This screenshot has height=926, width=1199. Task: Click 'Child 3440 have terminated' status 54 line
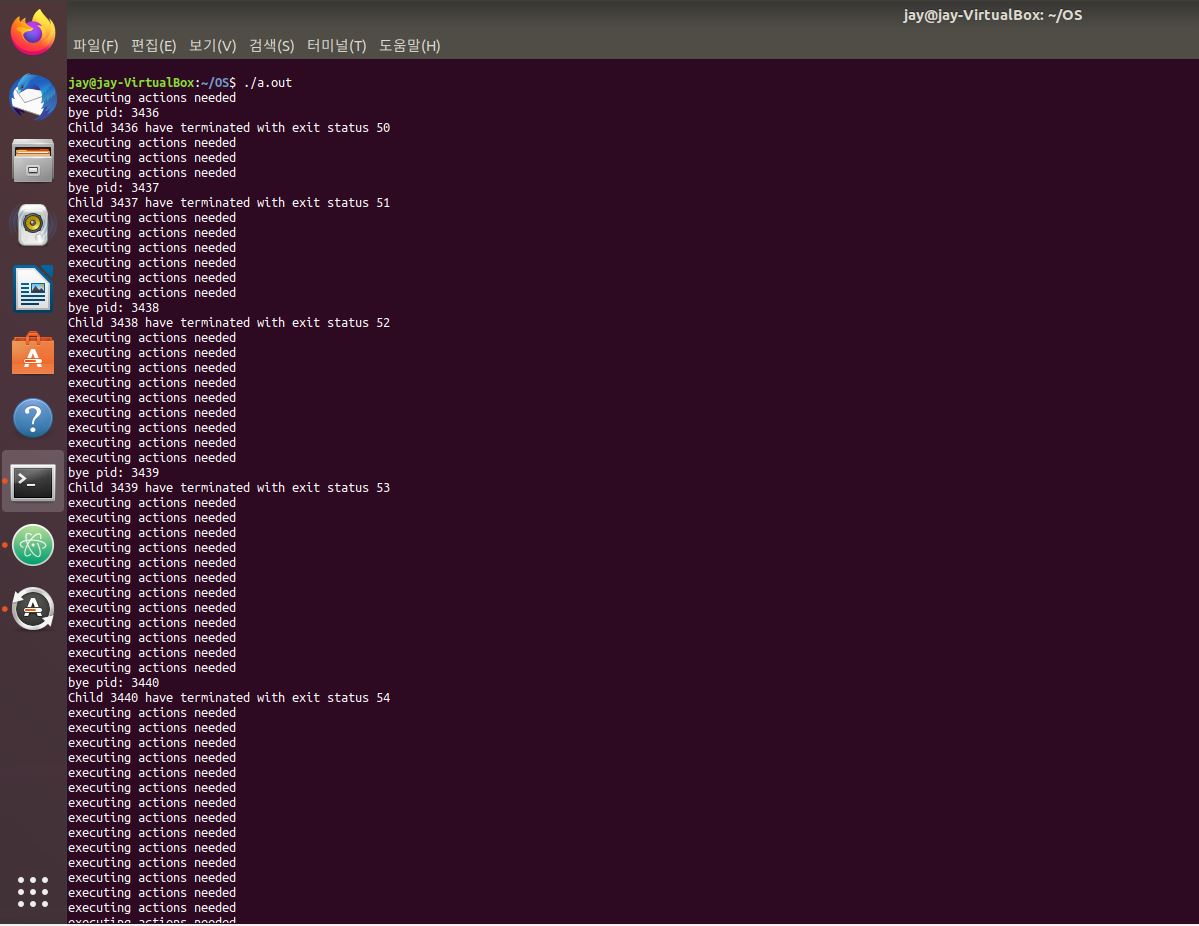pos(229,698)
